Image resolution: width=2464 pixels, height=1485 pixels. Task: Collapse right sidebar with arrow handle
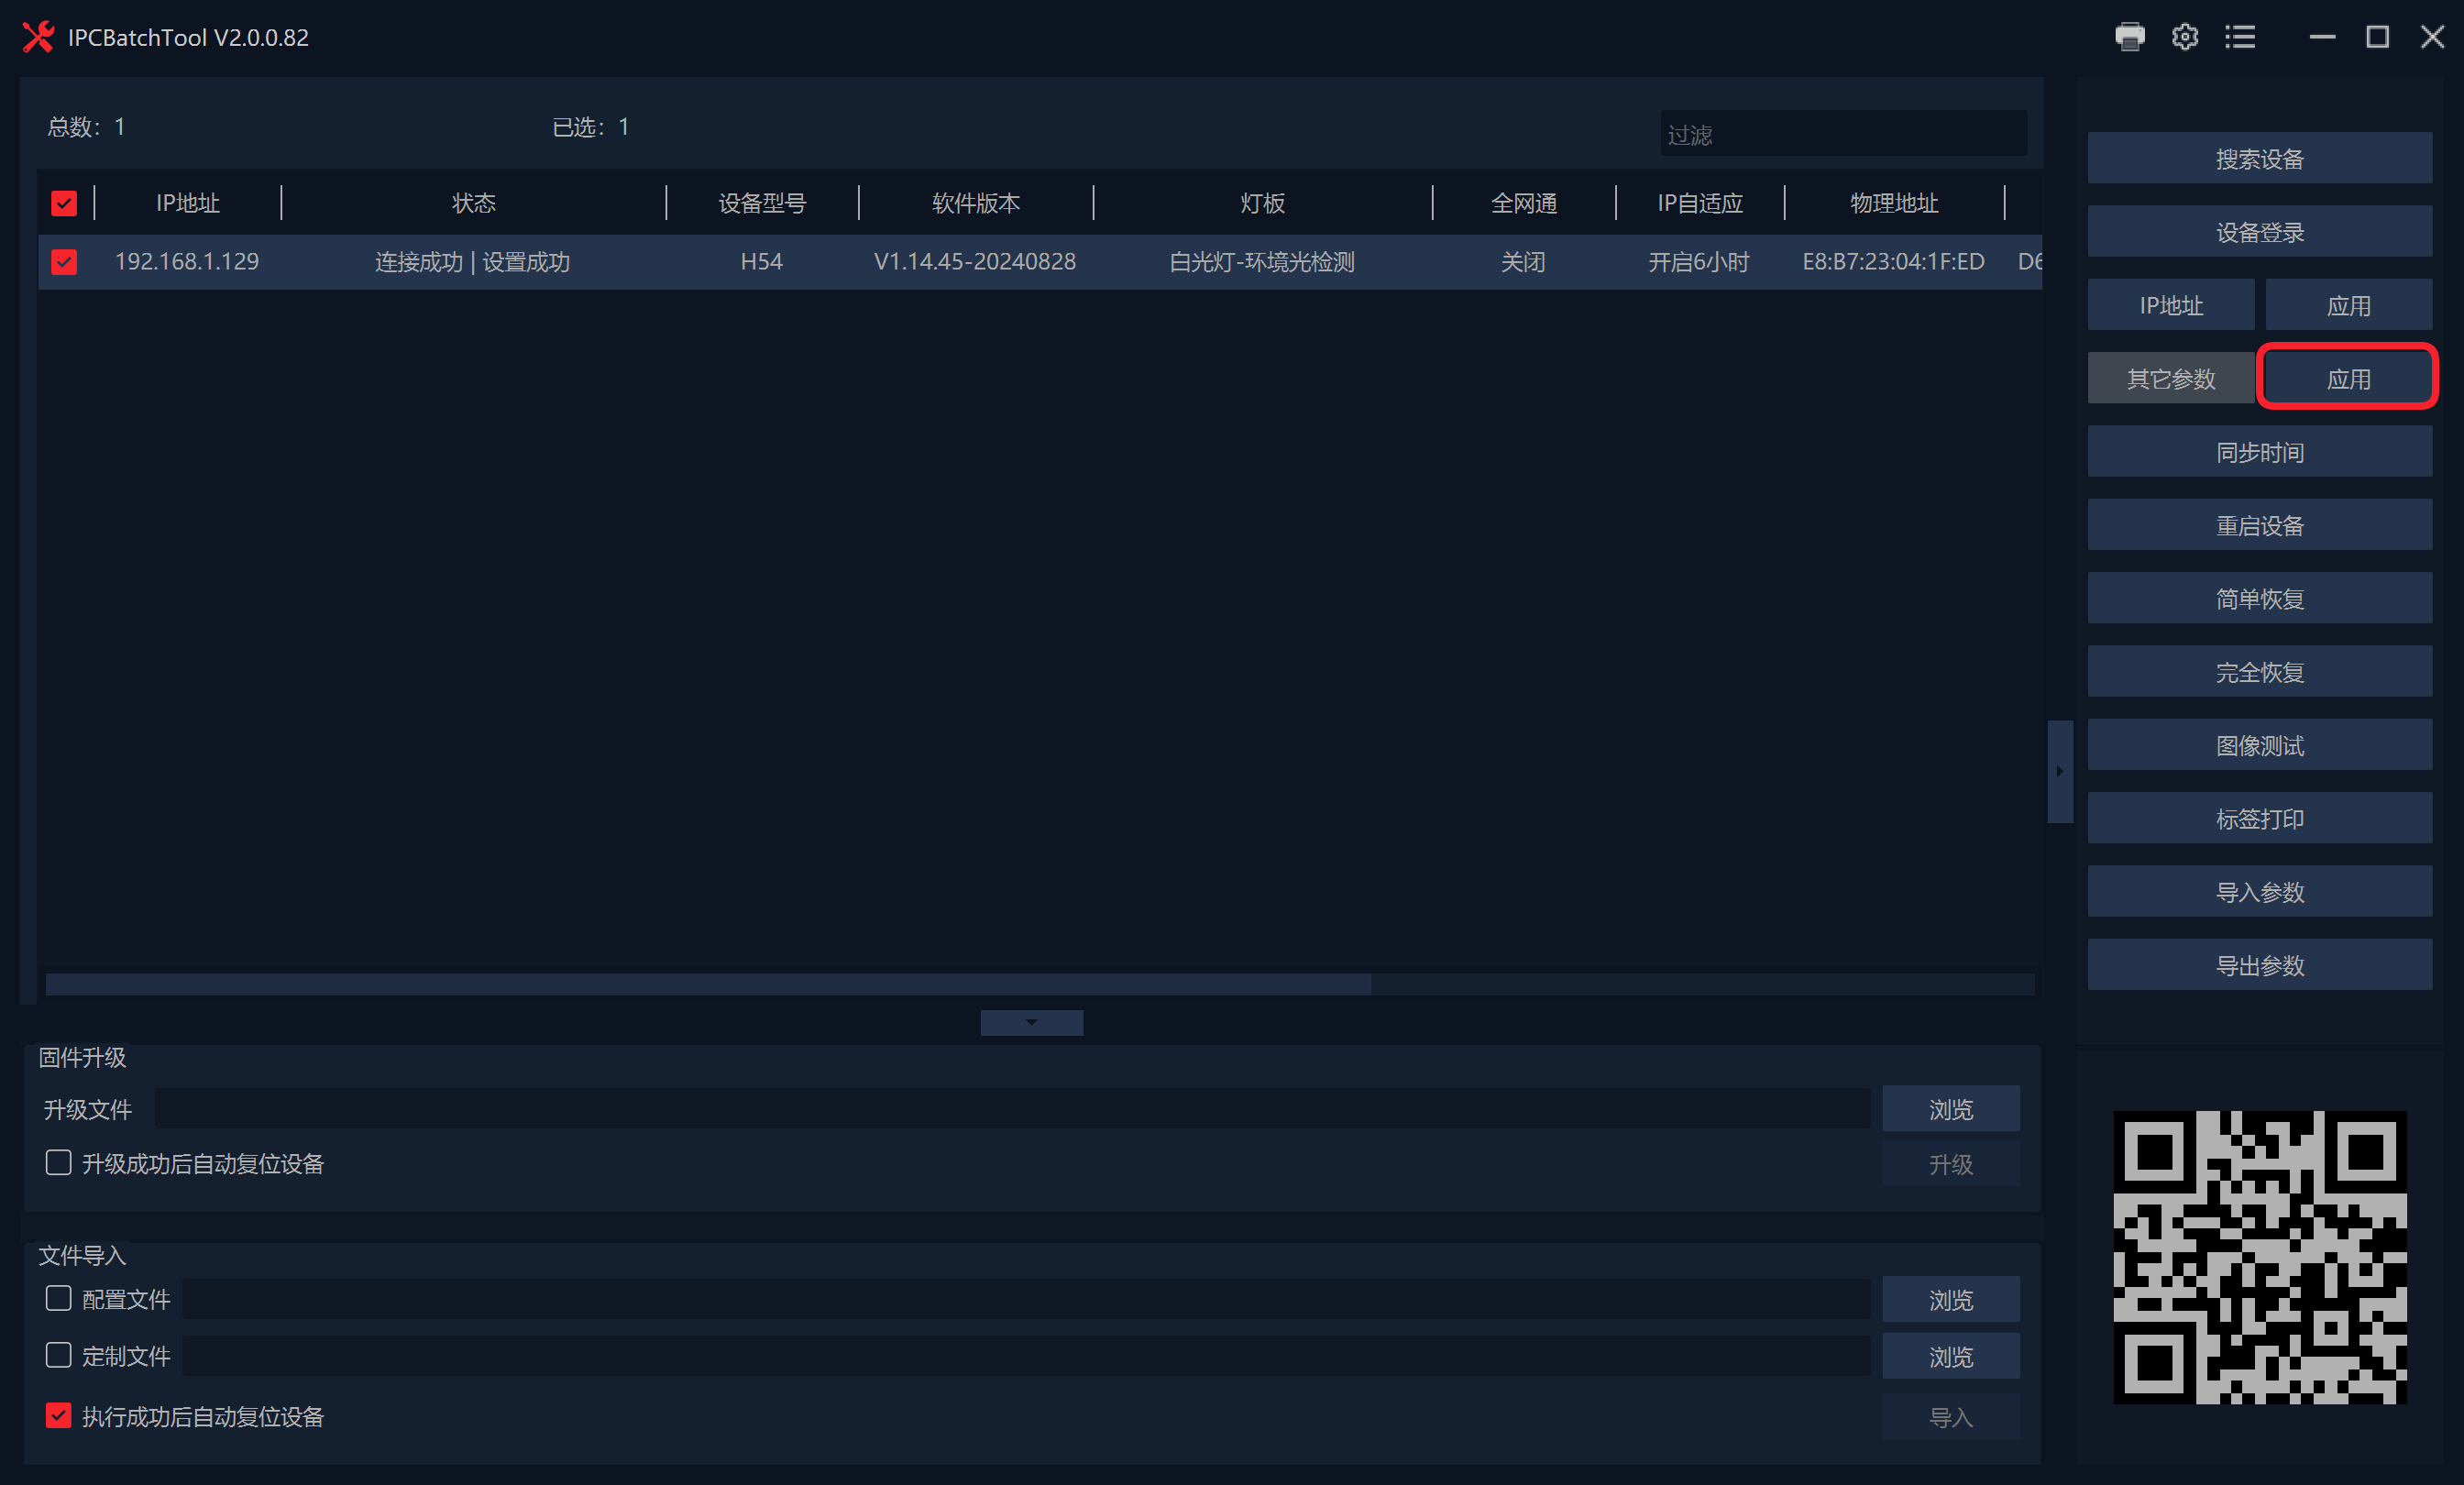point(2059,771)
